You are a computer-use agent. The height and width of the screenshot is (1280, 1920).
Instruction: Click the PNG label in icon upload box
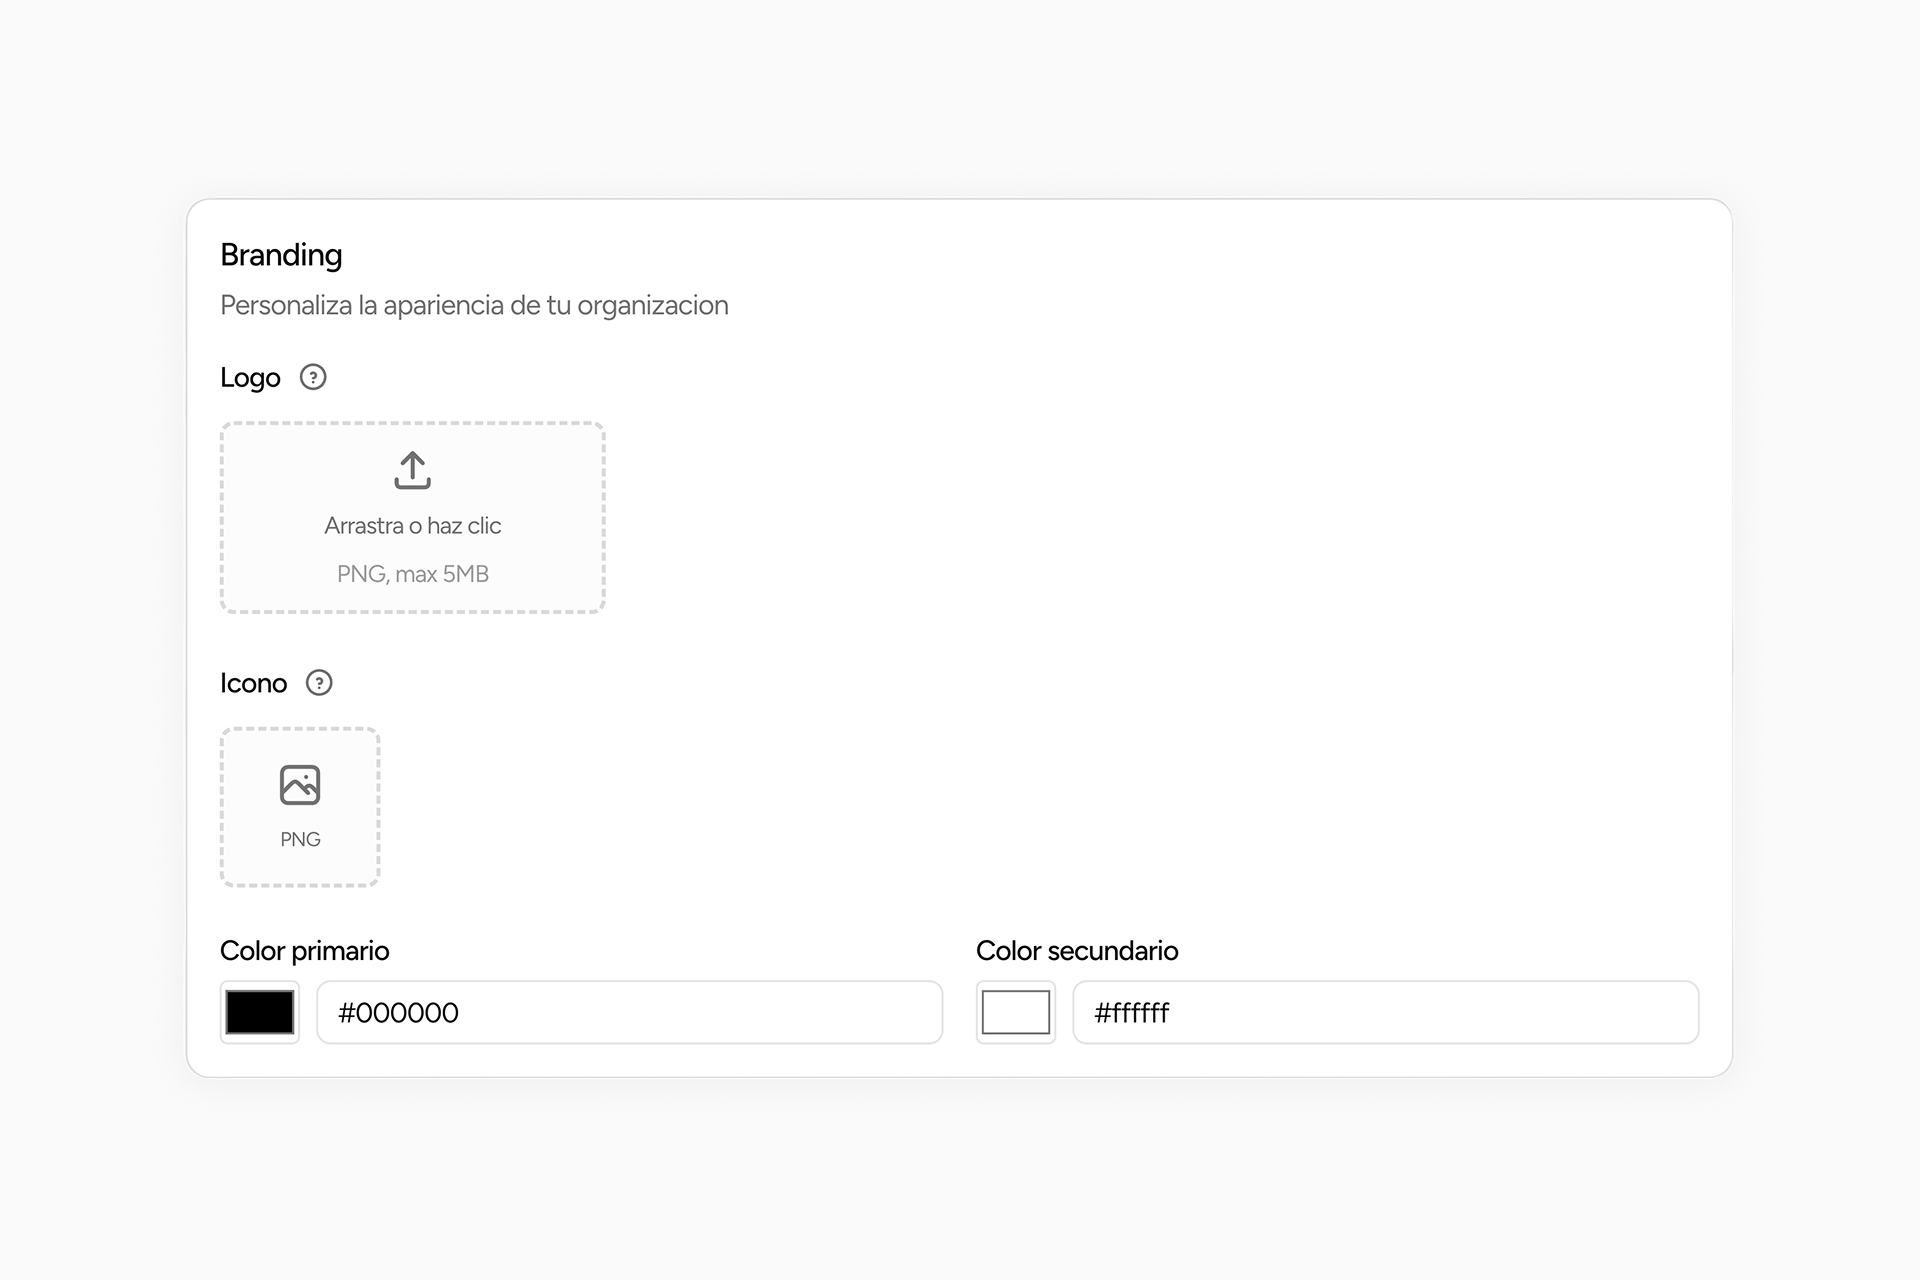point(300,840)
